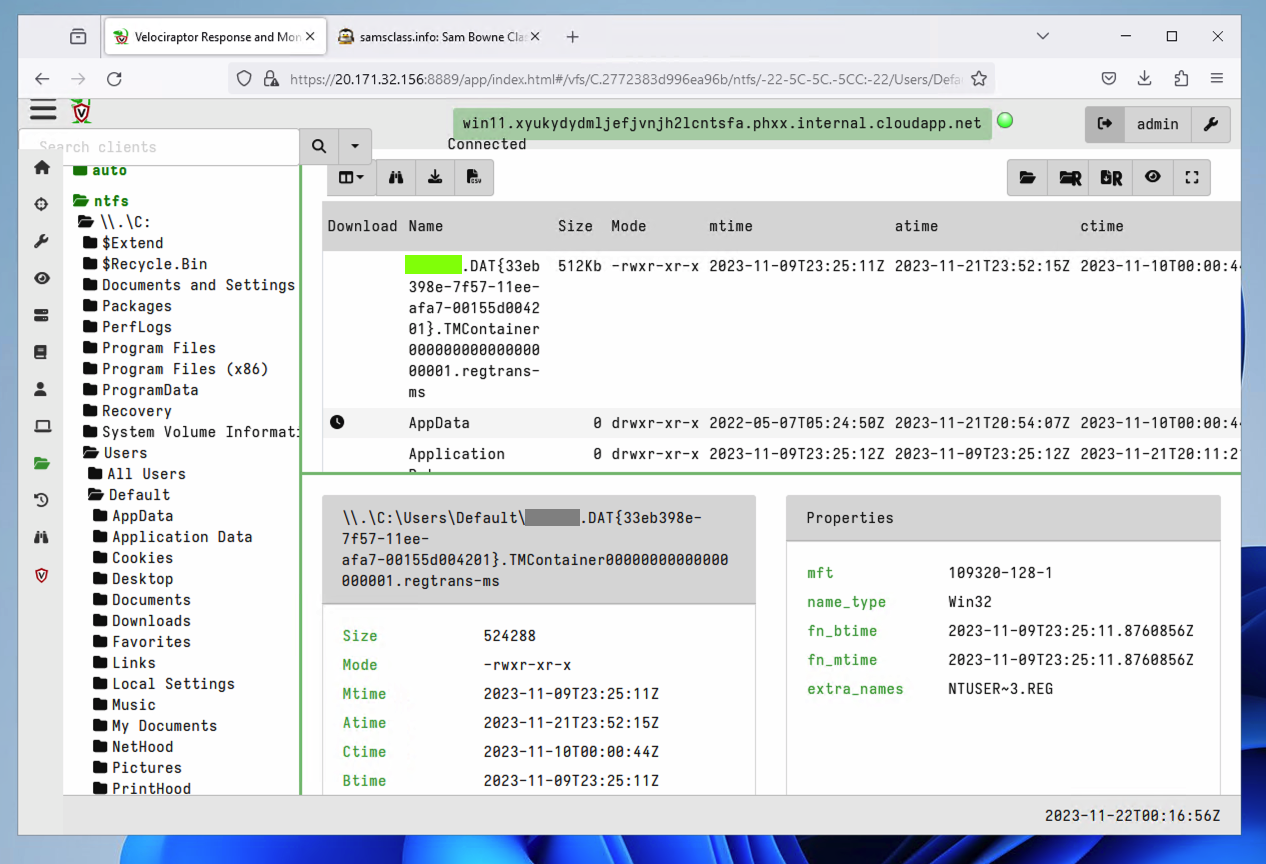The height and width of the screenshot is (864, 1266).
Task: Open the column selector dropdown
Action: point(351,177)
